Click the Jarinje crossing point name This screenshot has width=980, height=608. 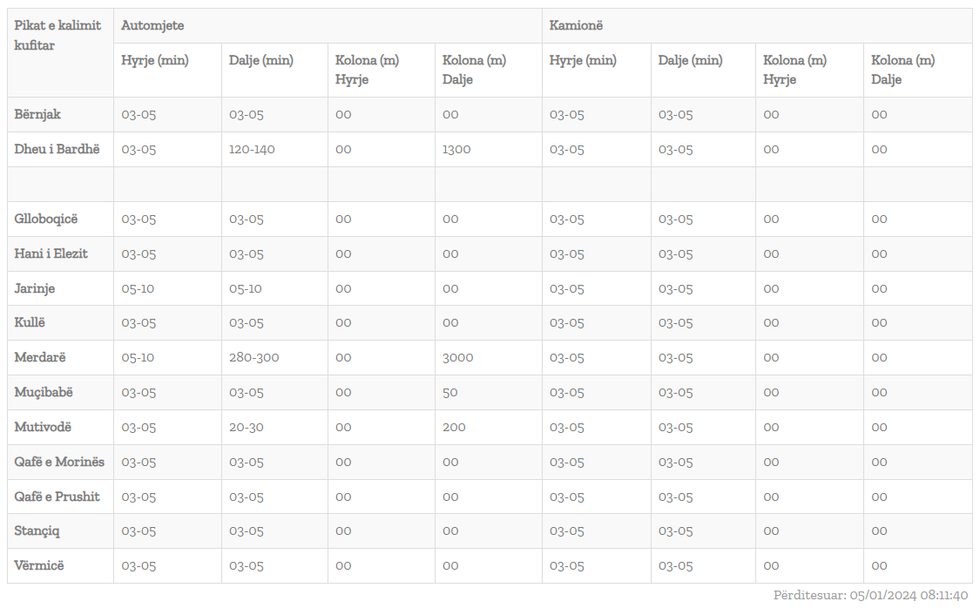[35, 289]
